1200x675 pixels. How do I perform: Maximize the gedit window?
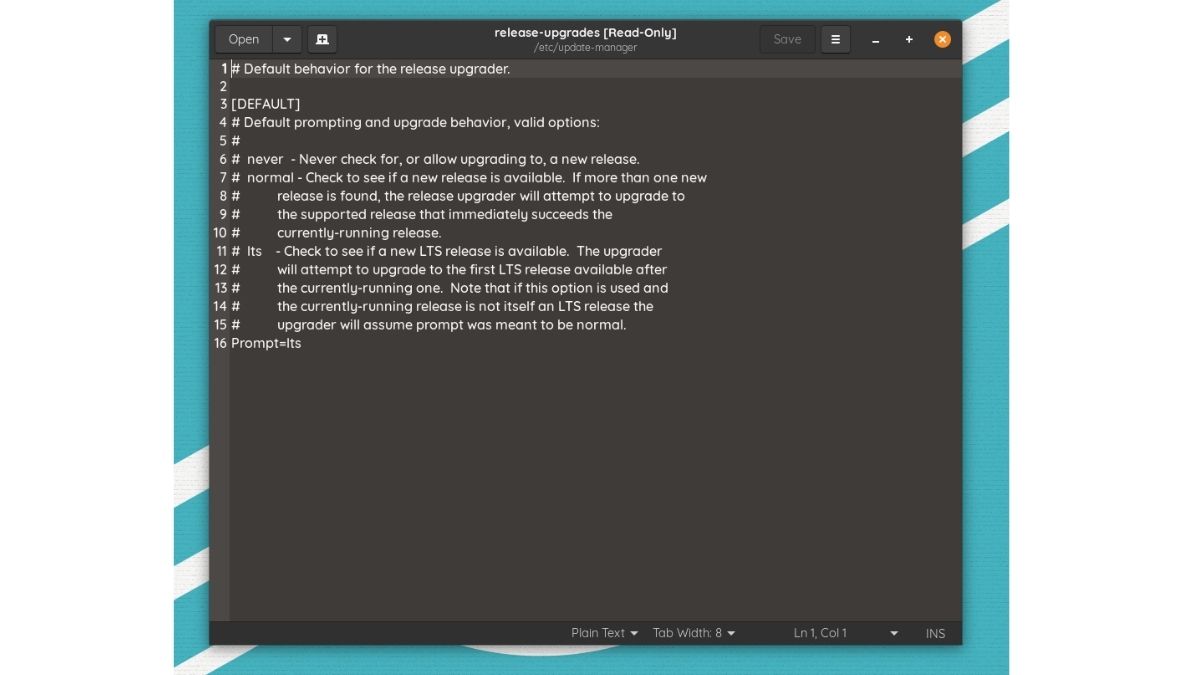(x=909, y=40)
